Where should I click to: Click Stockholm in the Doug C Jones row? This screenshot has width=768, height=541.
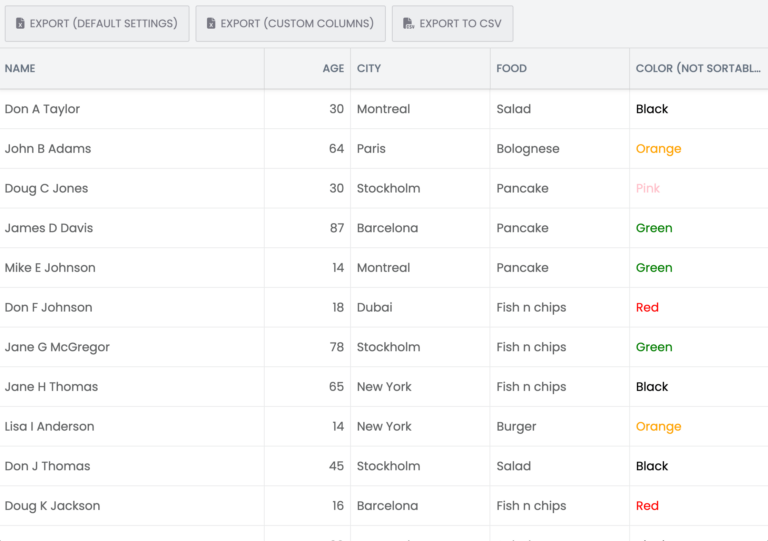tap(388, 188)
